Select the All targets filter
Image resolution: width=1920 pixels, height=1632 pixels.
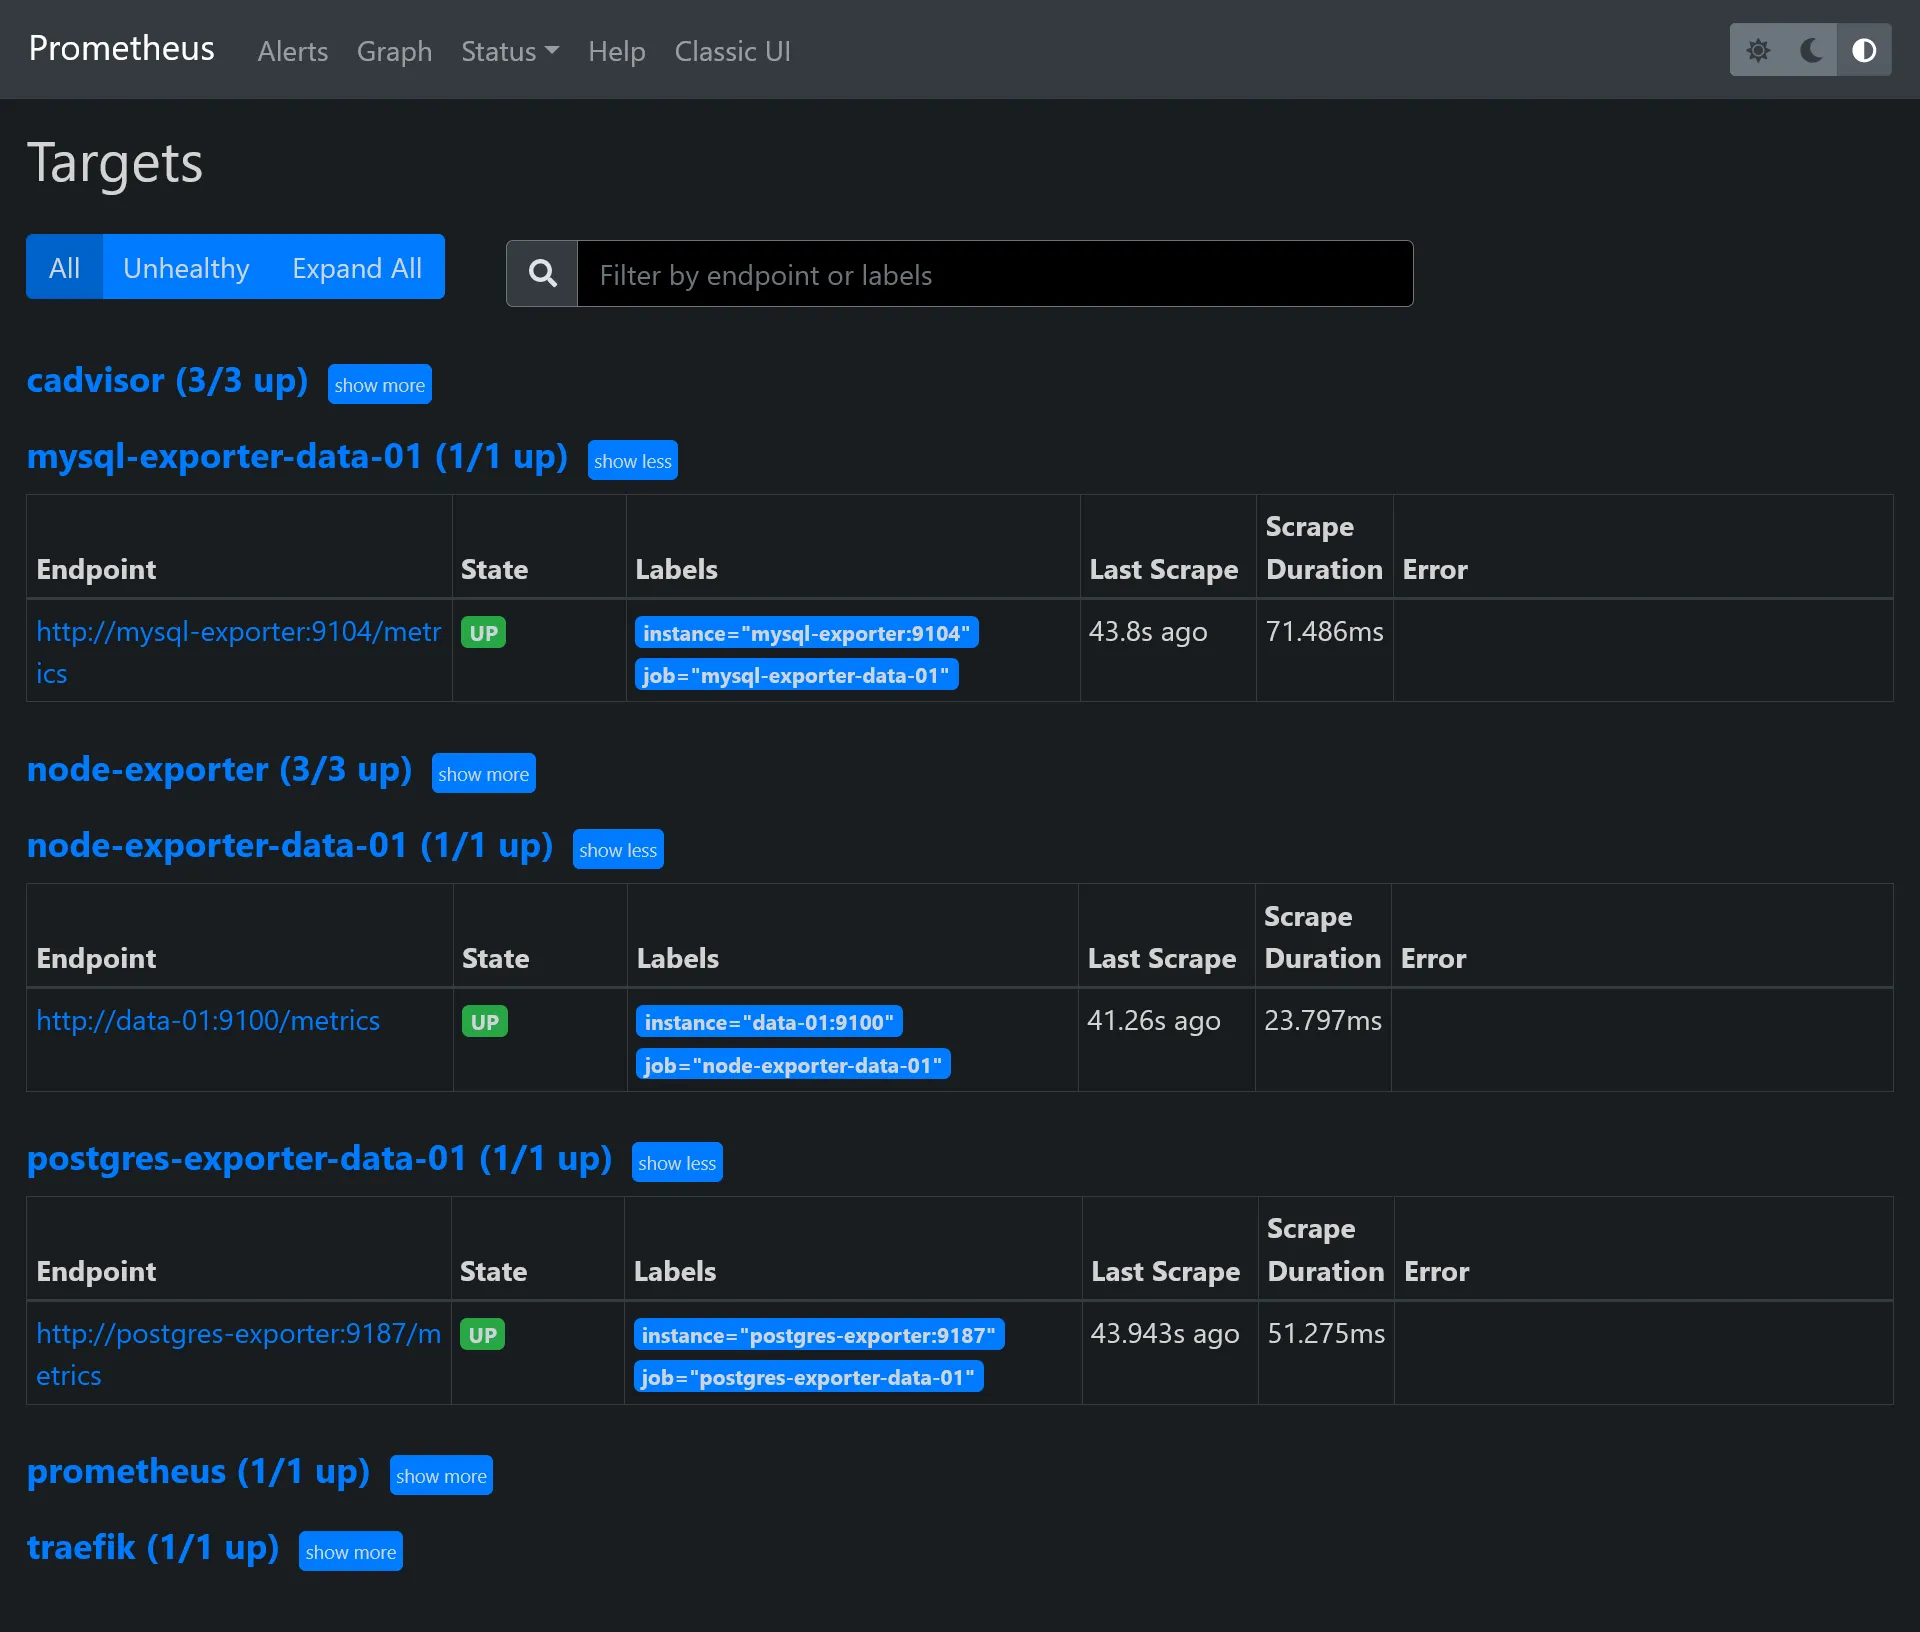click(64, 267)
